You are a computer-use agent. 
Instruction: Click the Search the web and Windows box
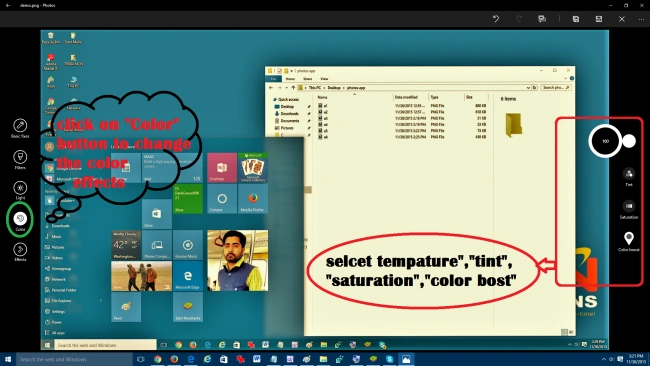pos(74,359)
